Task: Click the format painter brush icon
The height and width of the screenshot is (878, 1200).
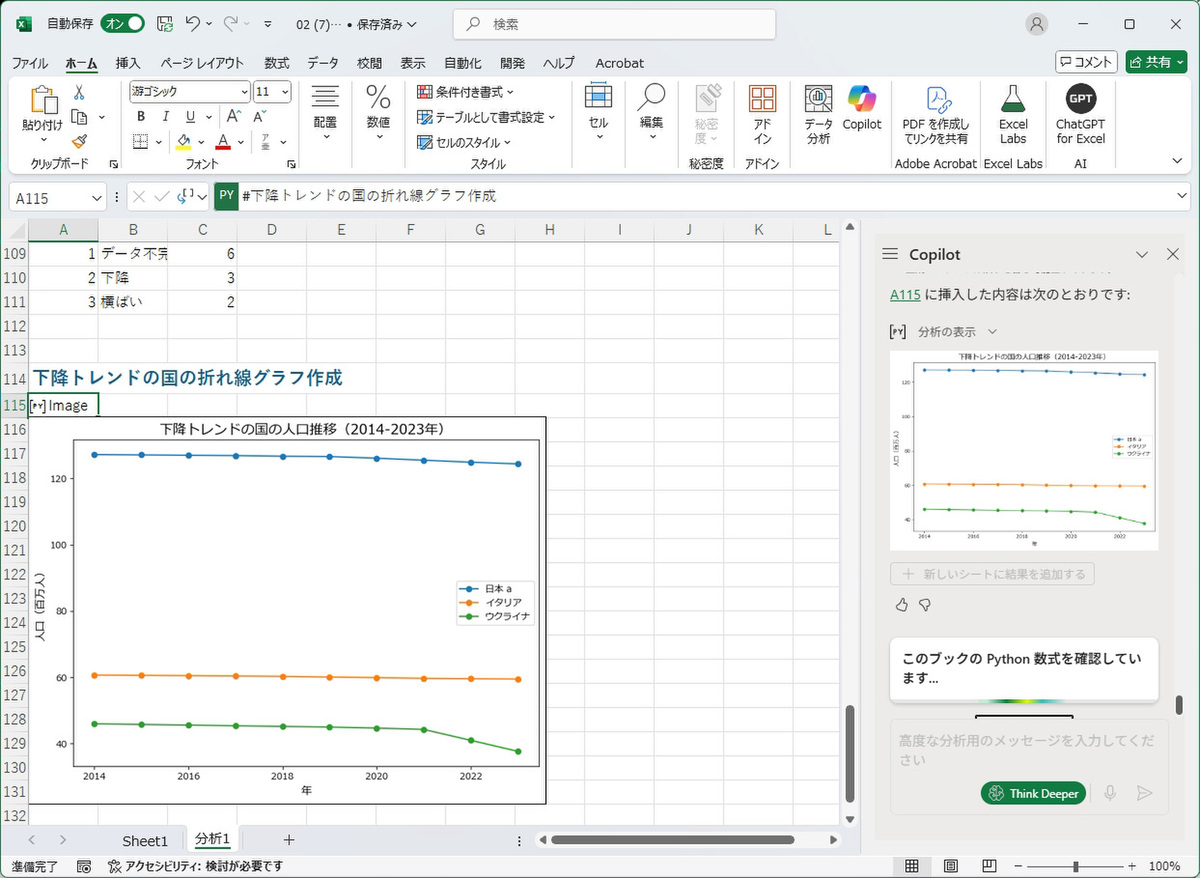Action: point(80,142)
